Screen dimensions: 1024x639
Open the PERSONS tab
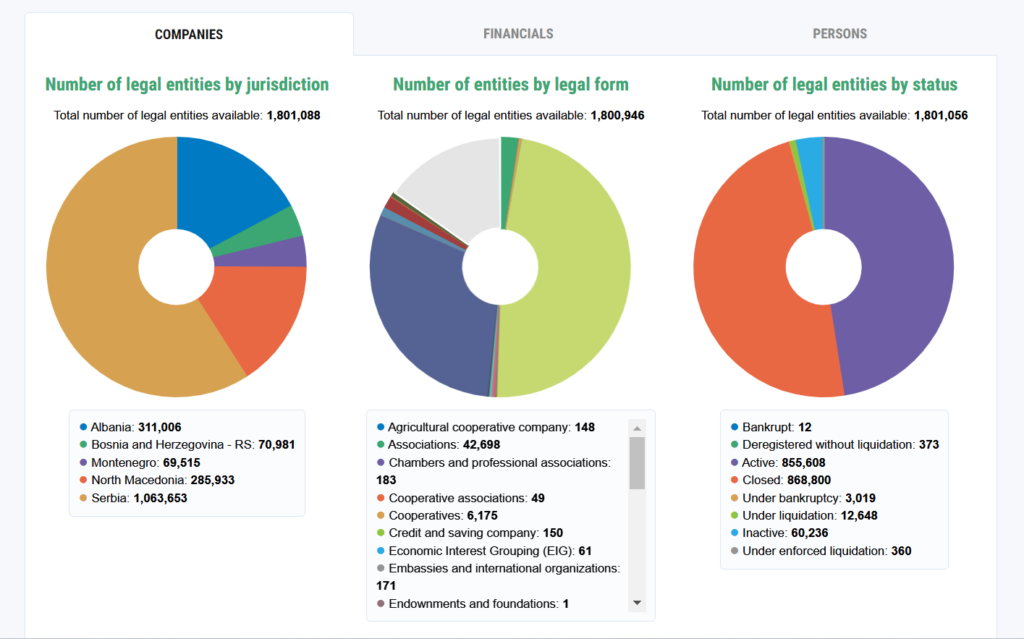click(x=839, y=34)
